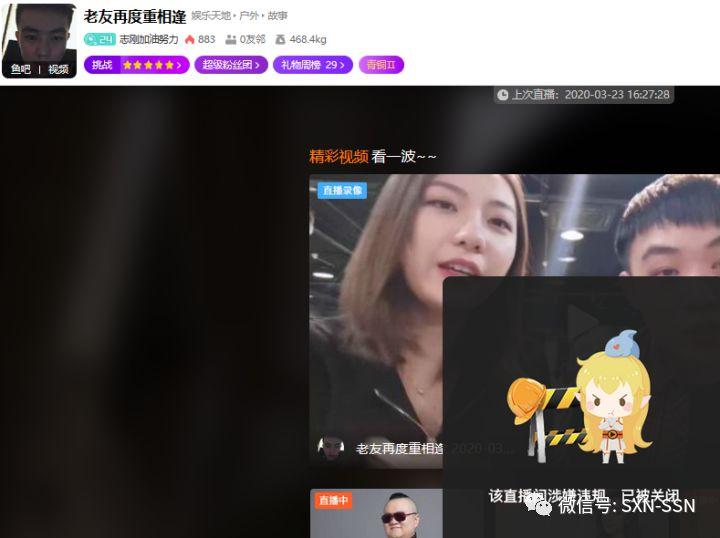Open video titled 老友再度重相逢

click(x=399, y=448)
